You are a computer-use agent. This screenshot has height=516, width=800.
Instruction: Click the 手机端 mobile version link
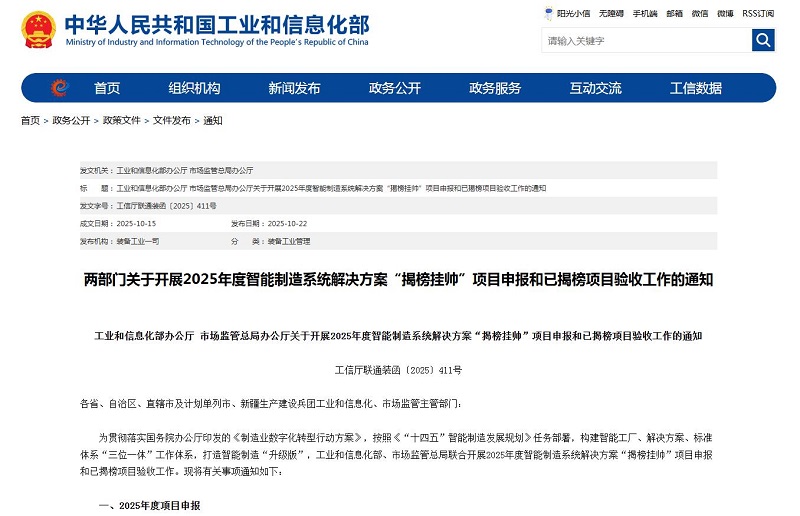(644, 14)
